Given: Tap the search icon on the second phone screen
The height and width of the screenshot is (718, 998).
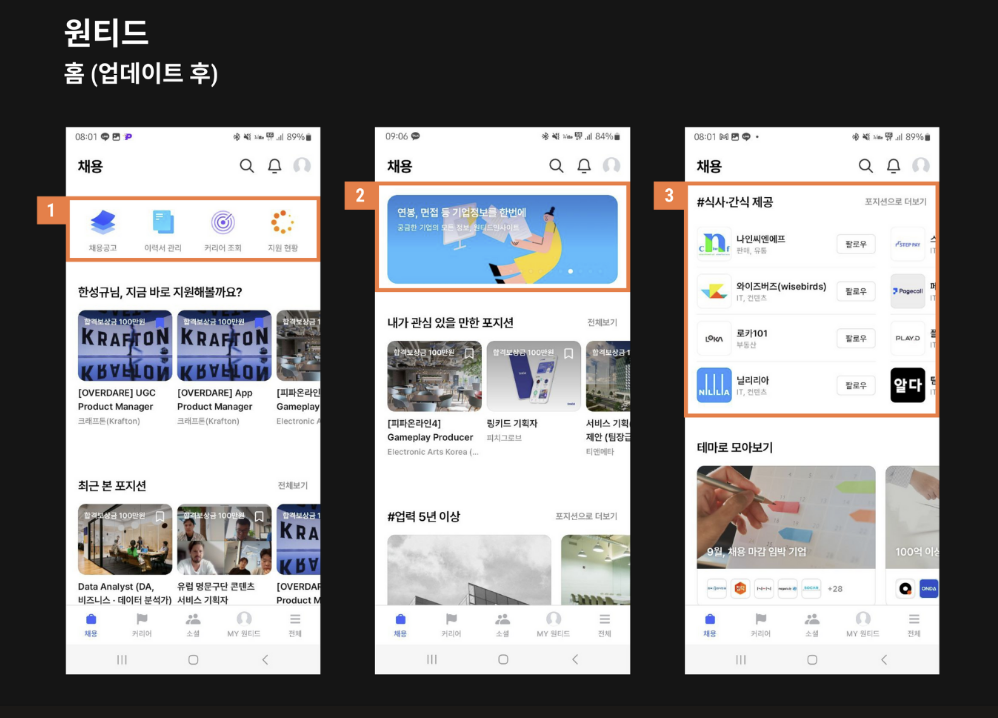Looking at the screenshot, I should (556, 166).
